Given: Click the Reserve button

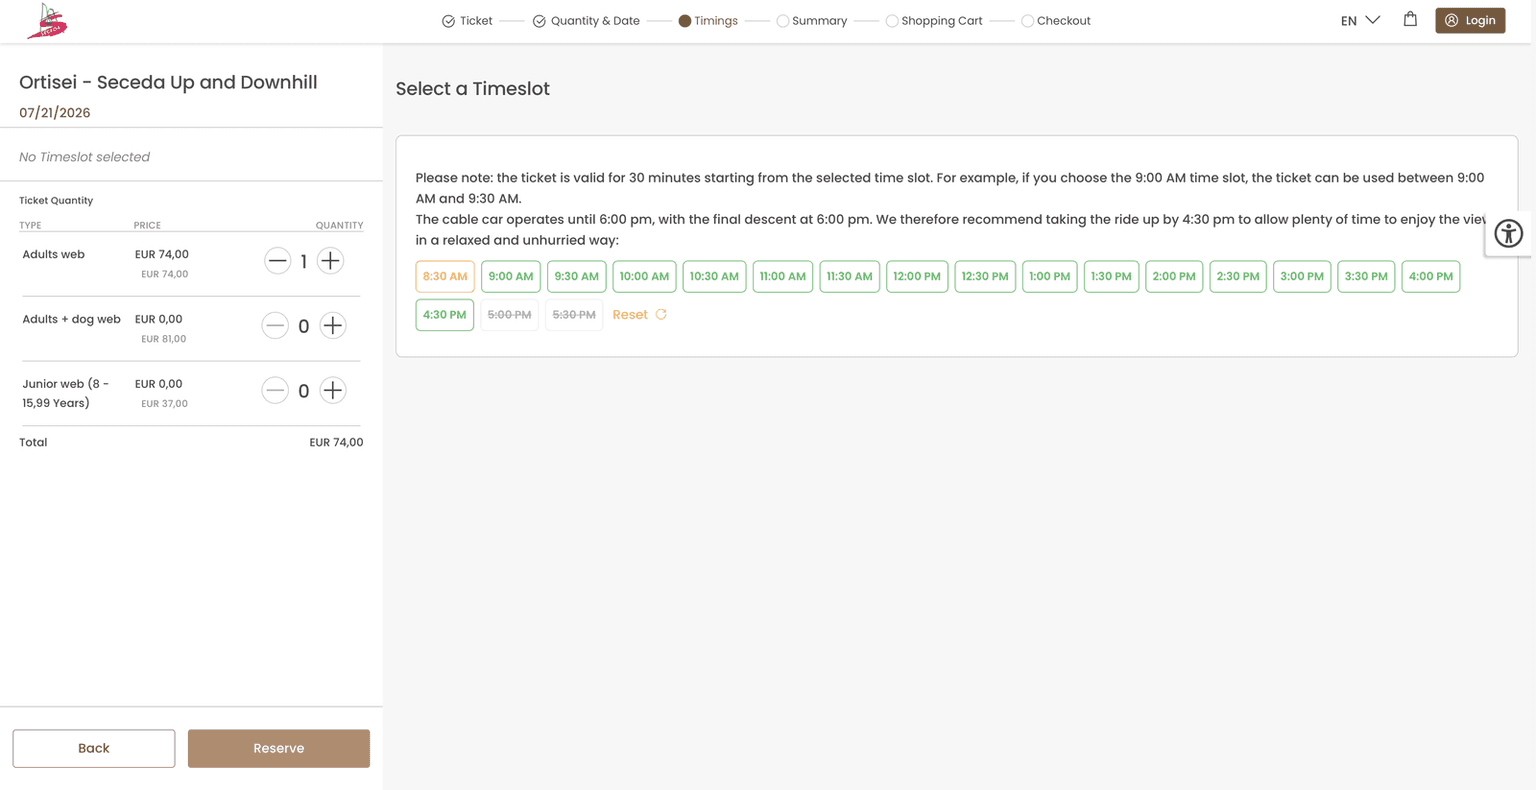Looking at the screenshot, I should pos(279,748).
